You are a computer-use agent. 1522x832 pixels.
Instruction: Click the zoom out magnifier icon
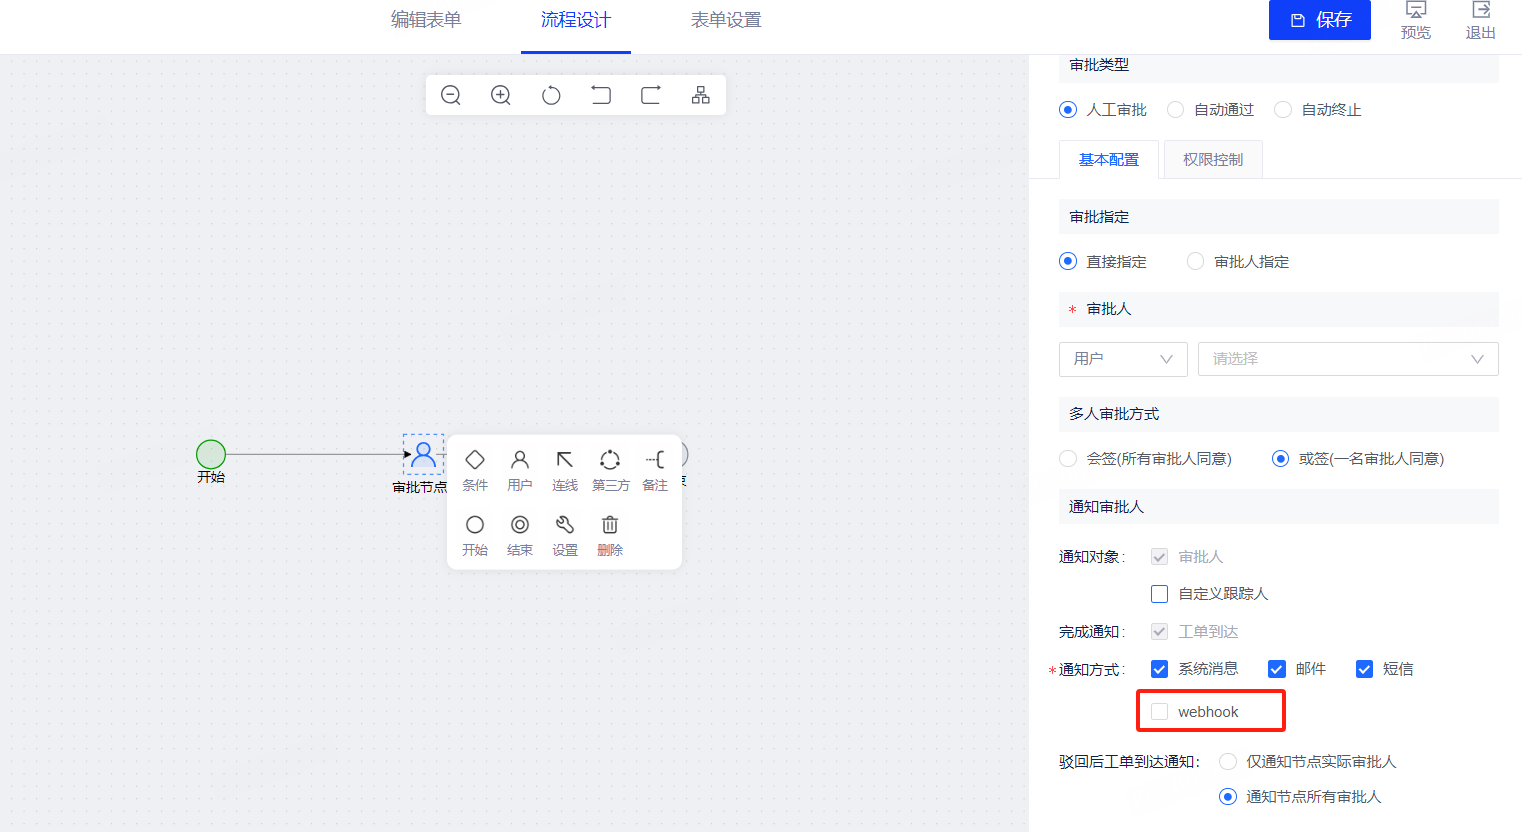click(451, 95)
